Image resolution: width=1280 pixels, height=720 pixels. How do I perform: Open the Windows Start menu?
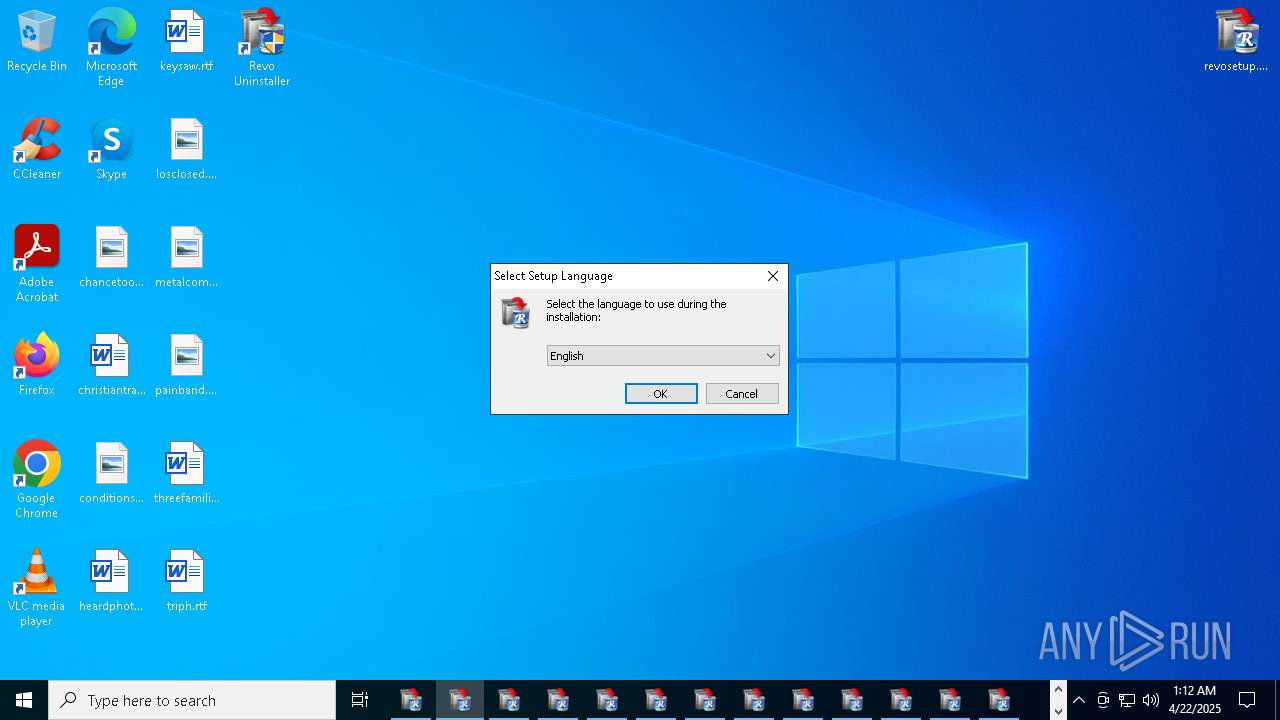(x=24, y=700)
